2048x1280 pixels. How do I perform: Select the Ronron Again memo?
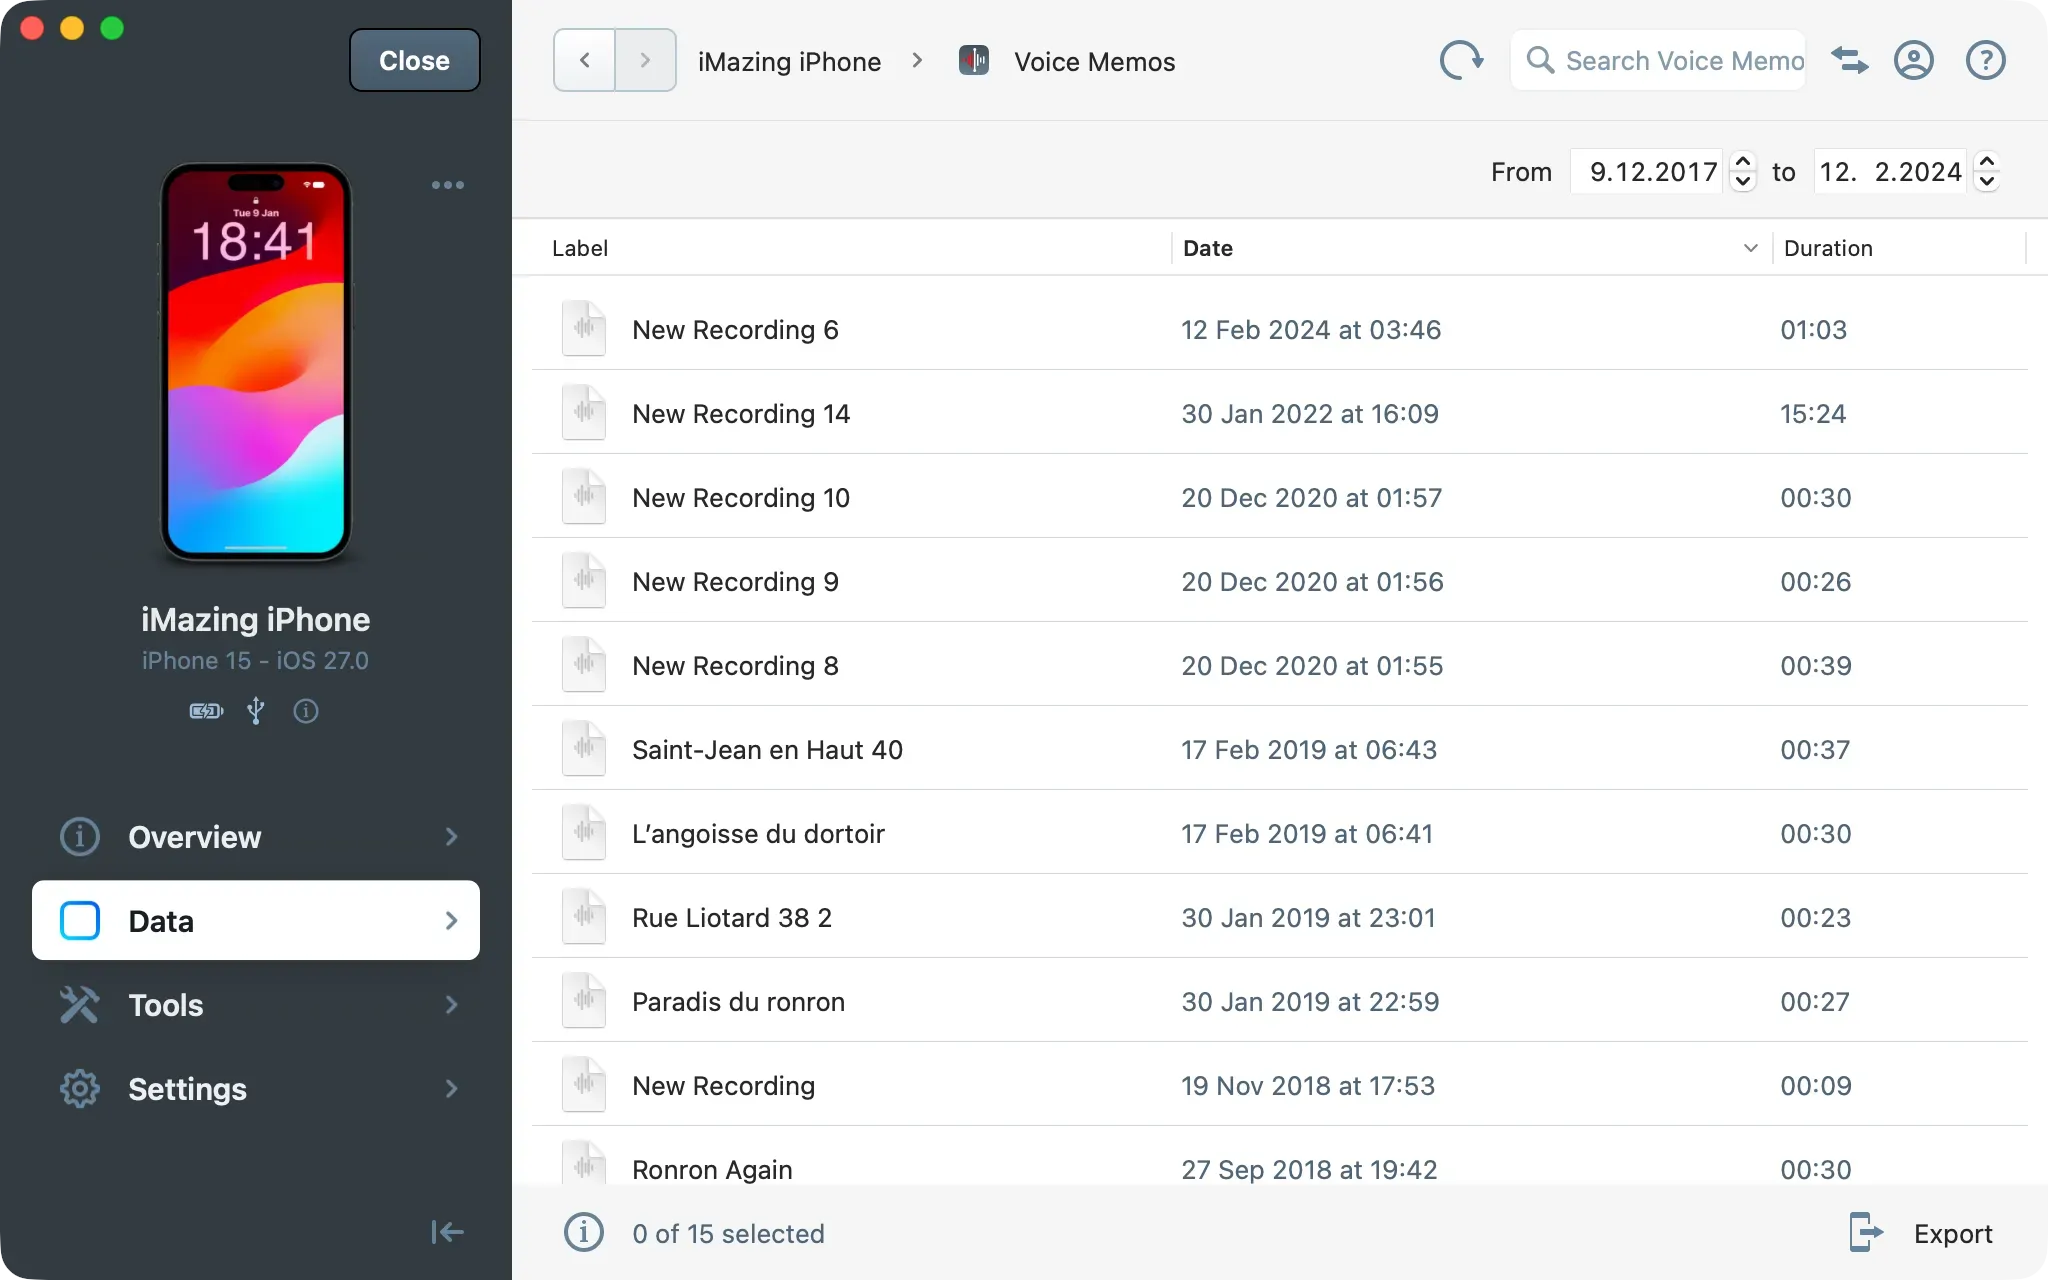pyautogui.click(x=1280, y=1156)
